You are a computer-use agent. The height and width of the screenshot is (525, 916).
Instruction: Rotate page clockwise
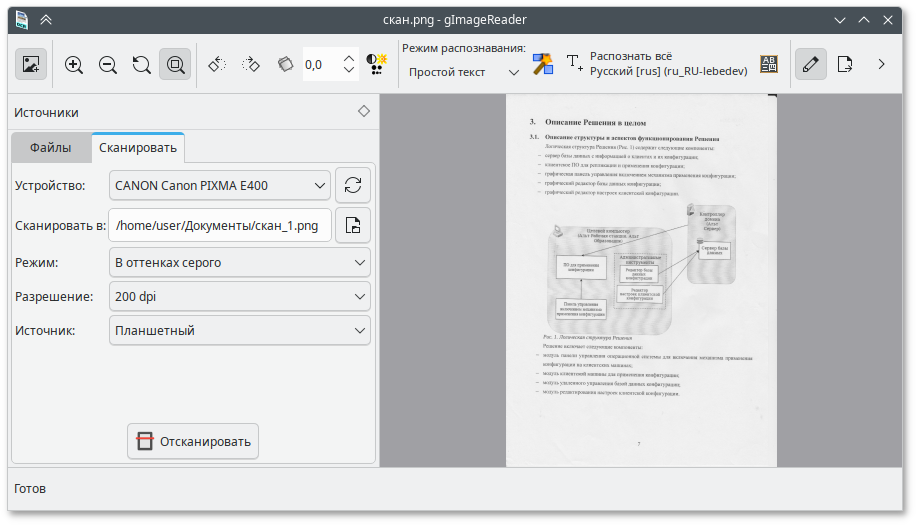[x=251, y=64]
